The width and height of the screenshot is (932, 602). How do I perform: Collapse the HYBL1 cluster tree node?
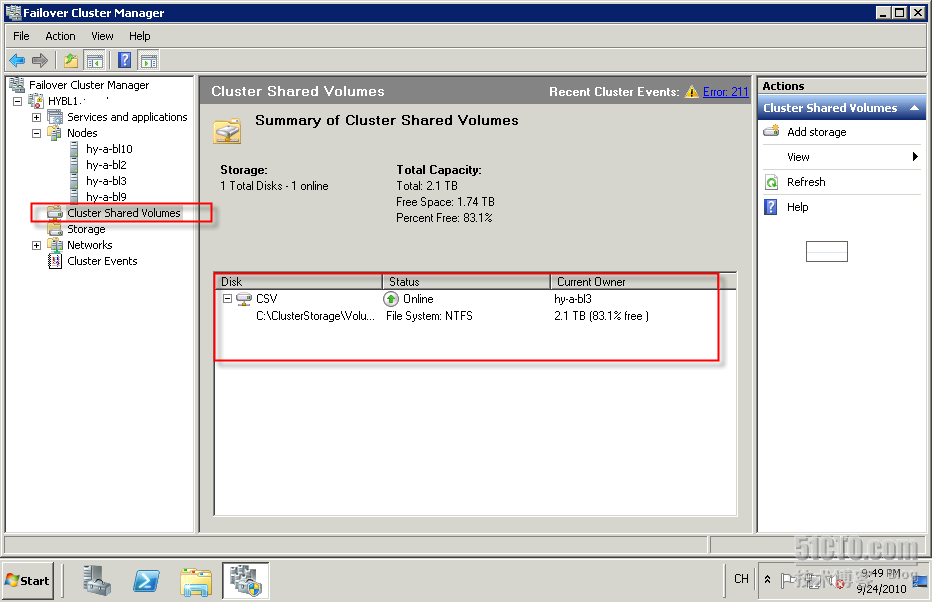click(x=18, y=101)
